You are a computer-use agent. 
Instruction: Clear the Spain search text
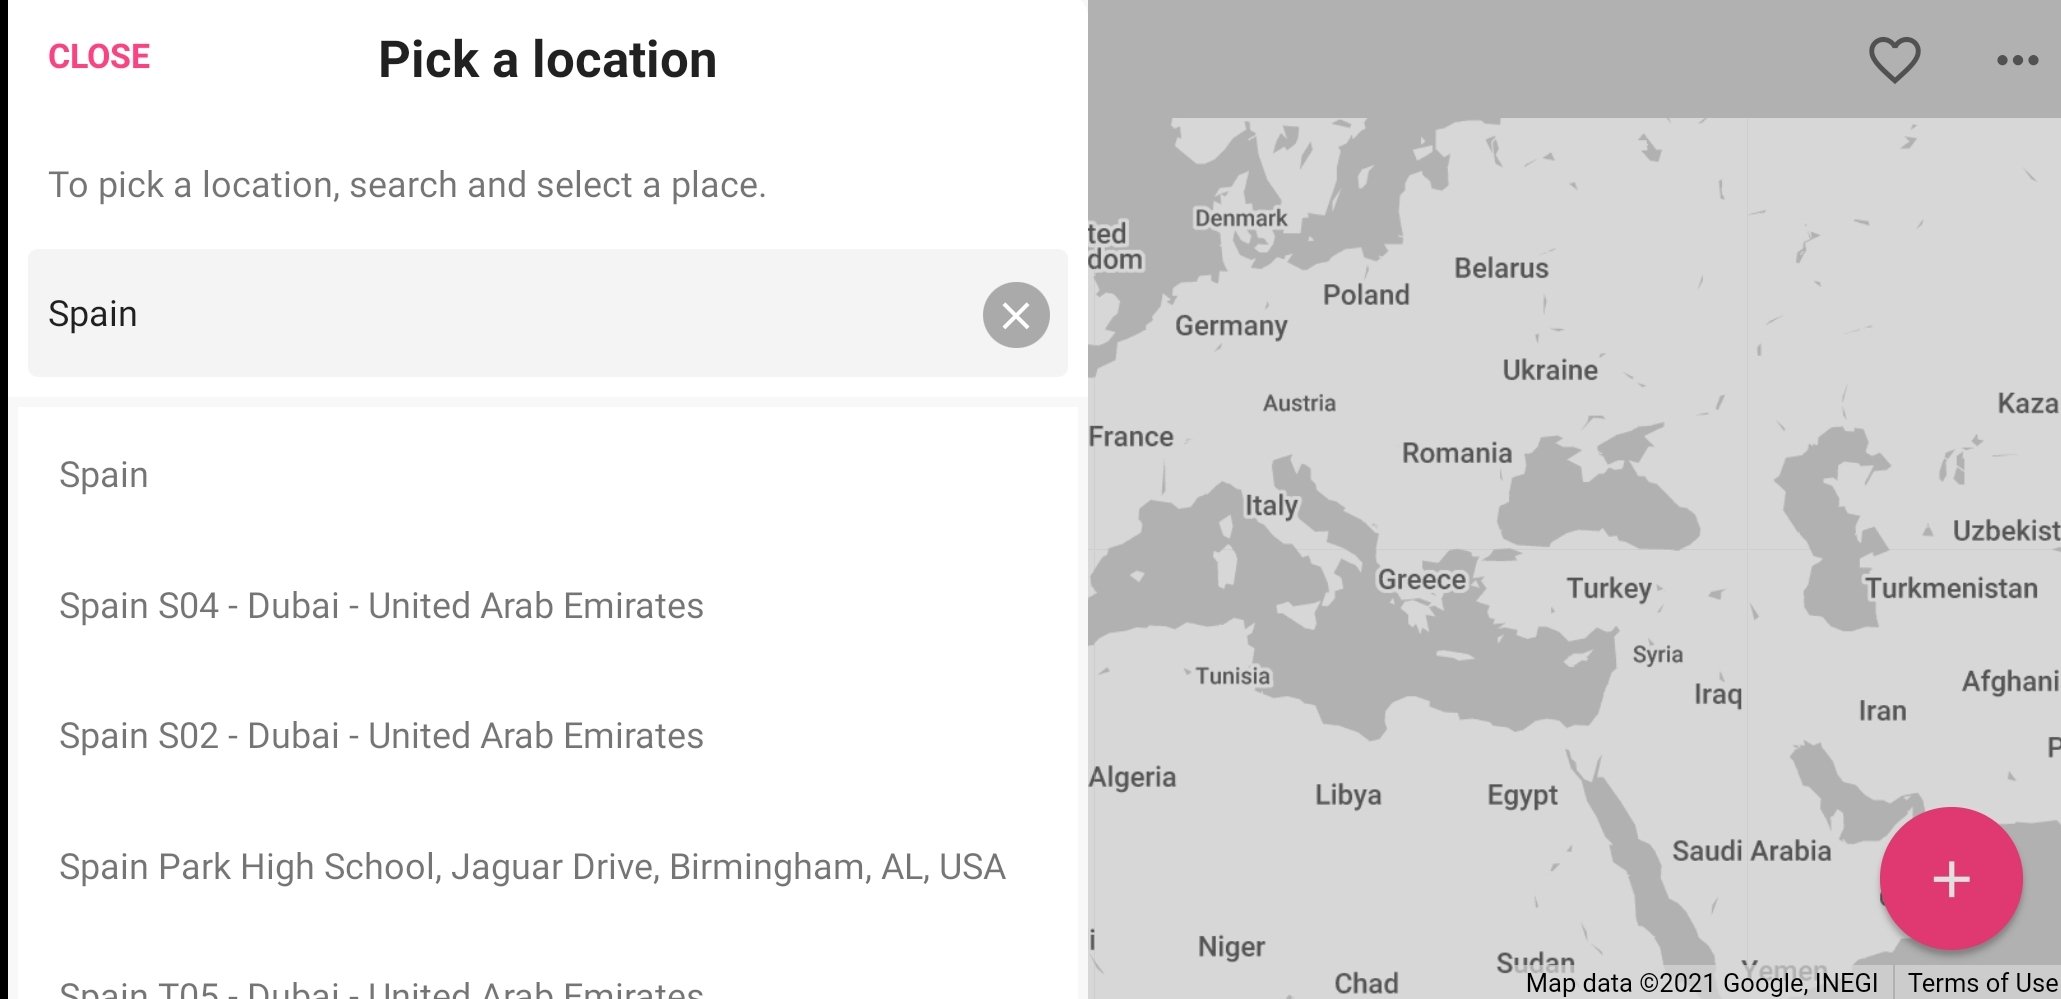(x=1016, y=315)
